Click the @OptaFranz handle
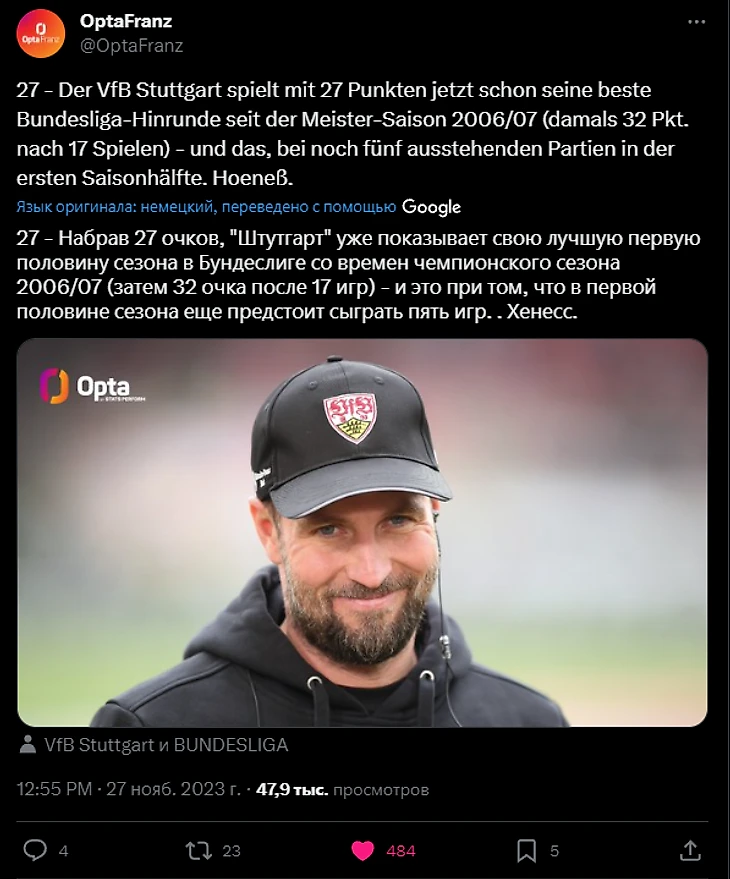The width and height of the screenshot is (730, 879). pos(131,45)
